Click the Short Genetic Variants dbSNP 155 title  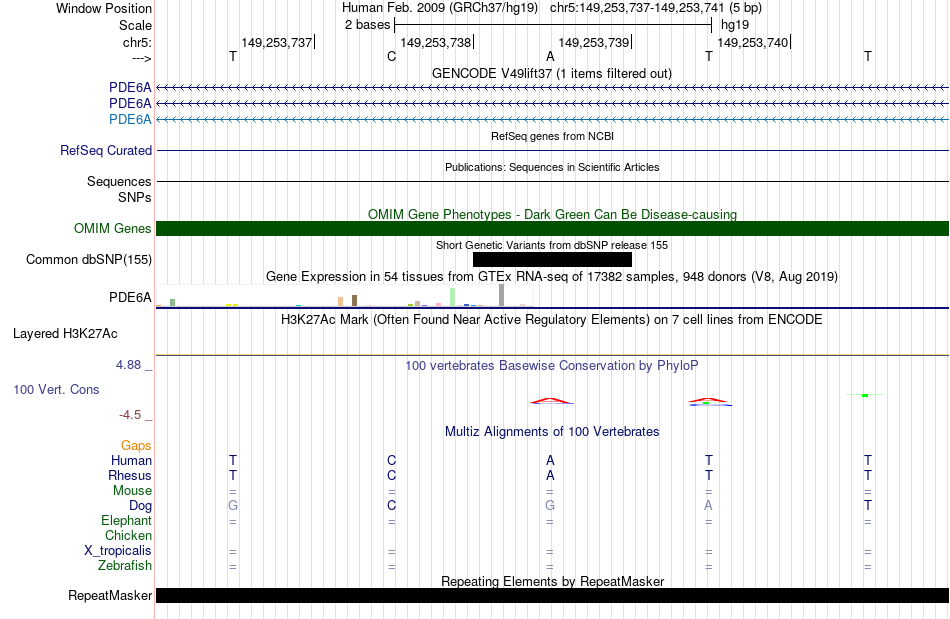[552, 245]
